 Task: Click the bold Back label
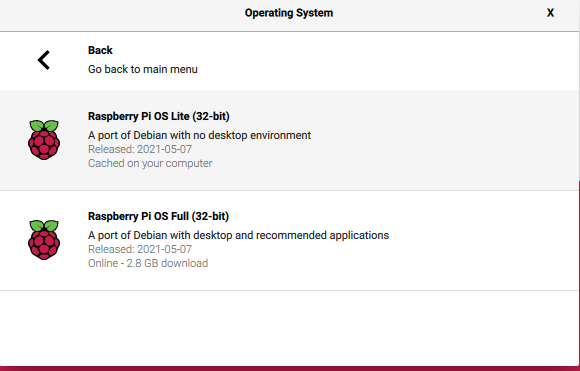click(100, 50)
